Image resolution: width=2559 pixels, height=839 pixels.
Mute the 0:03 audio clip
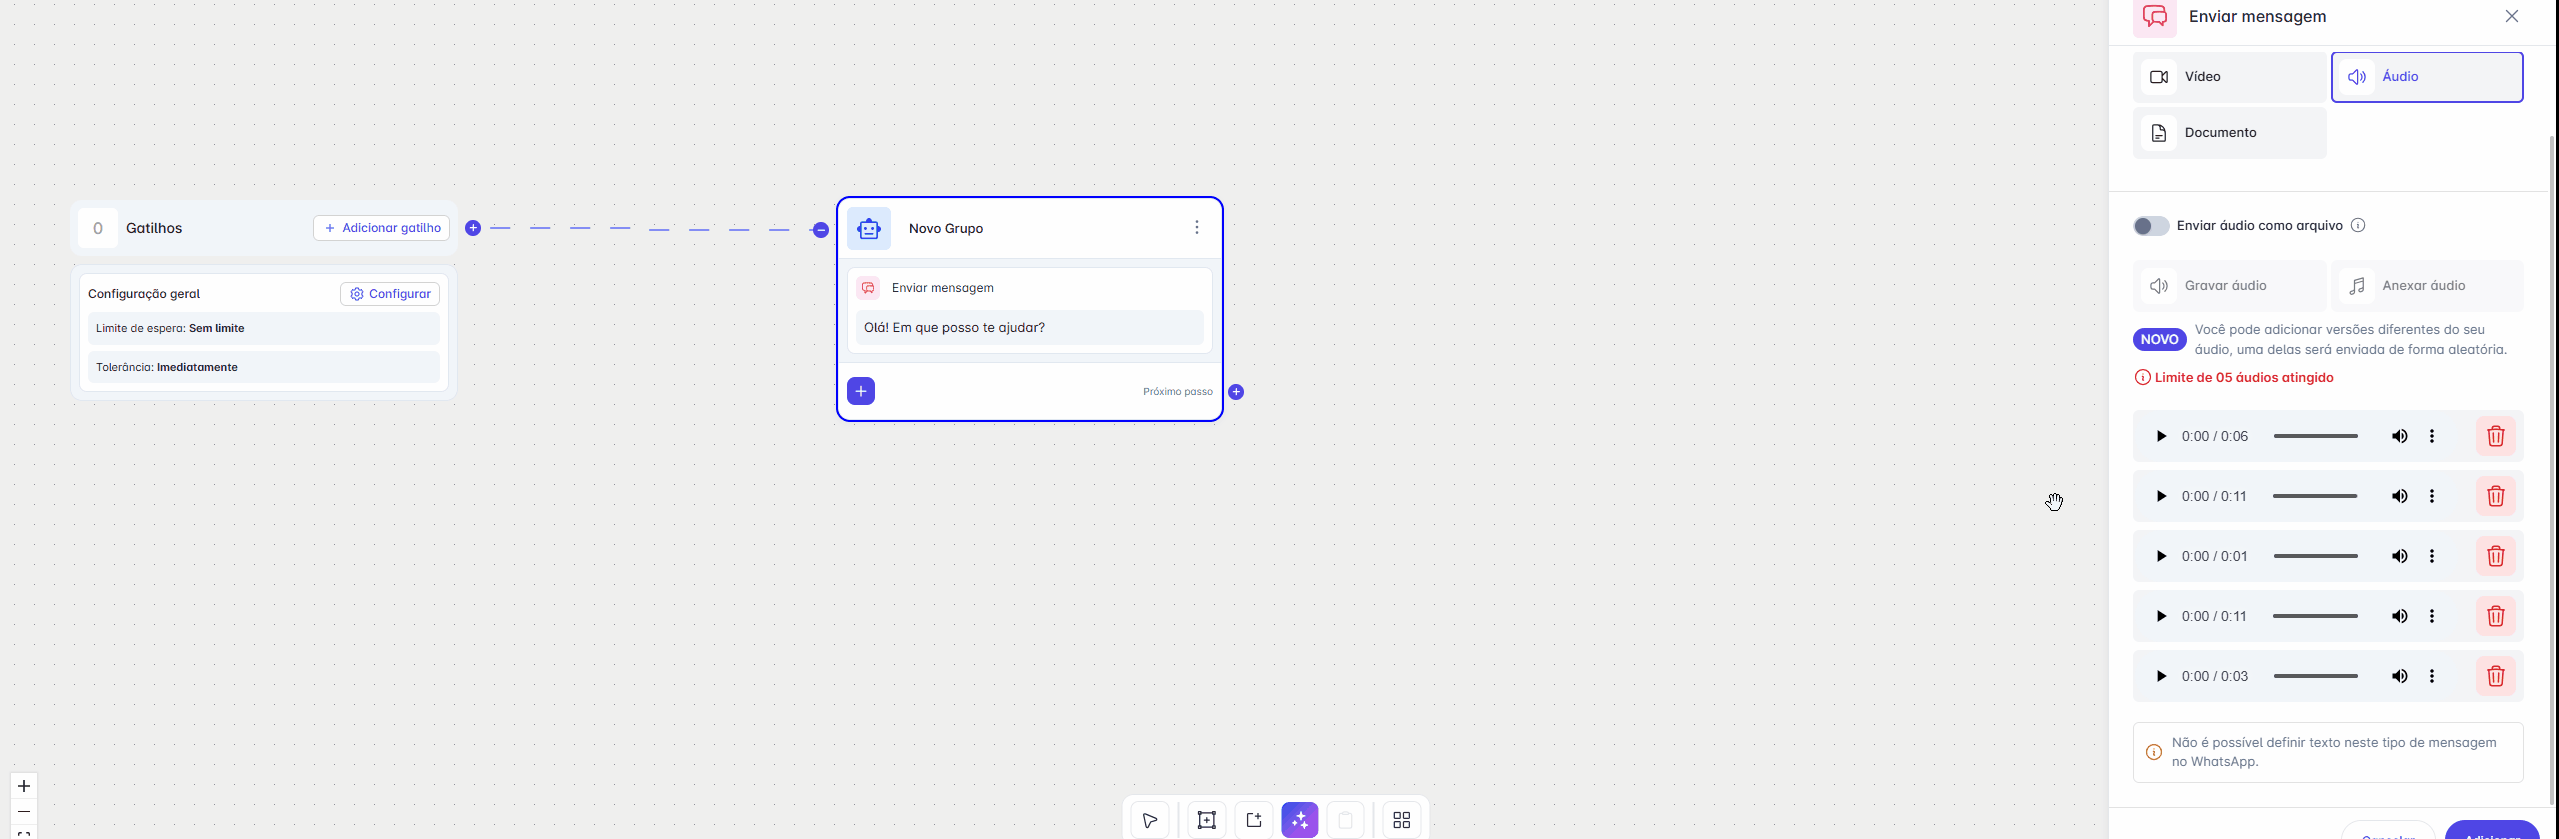[x=2399, y=676]
